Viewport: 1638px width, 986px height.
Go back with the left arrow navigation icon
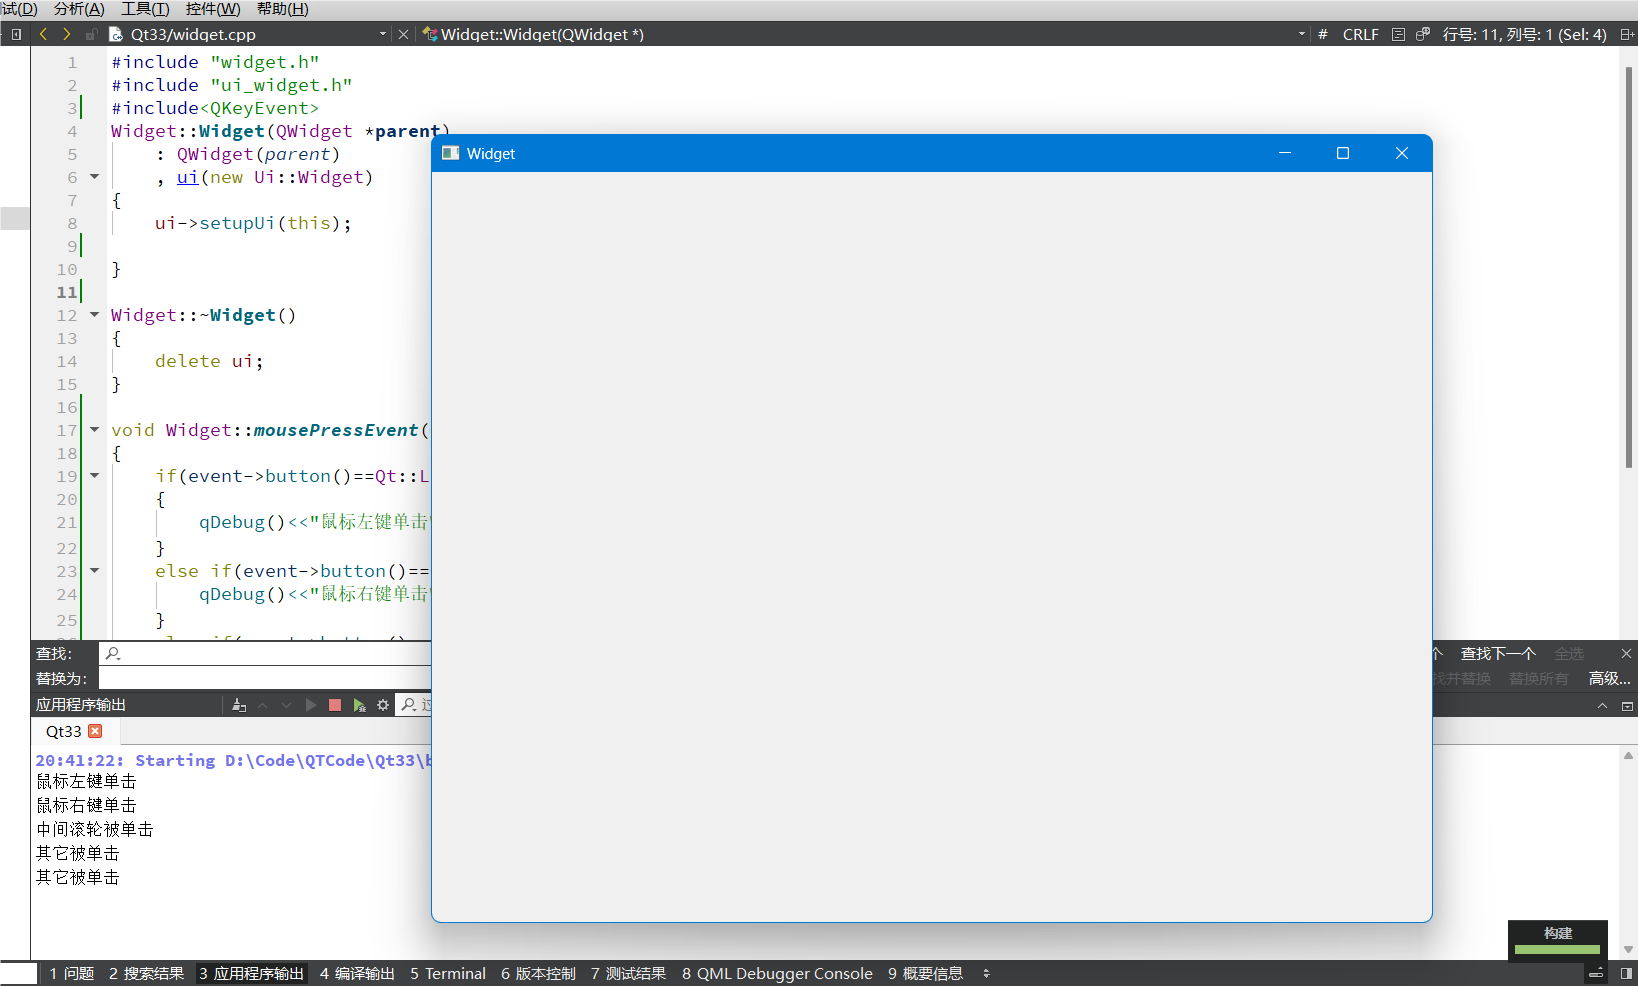click(x=43, y=34)
